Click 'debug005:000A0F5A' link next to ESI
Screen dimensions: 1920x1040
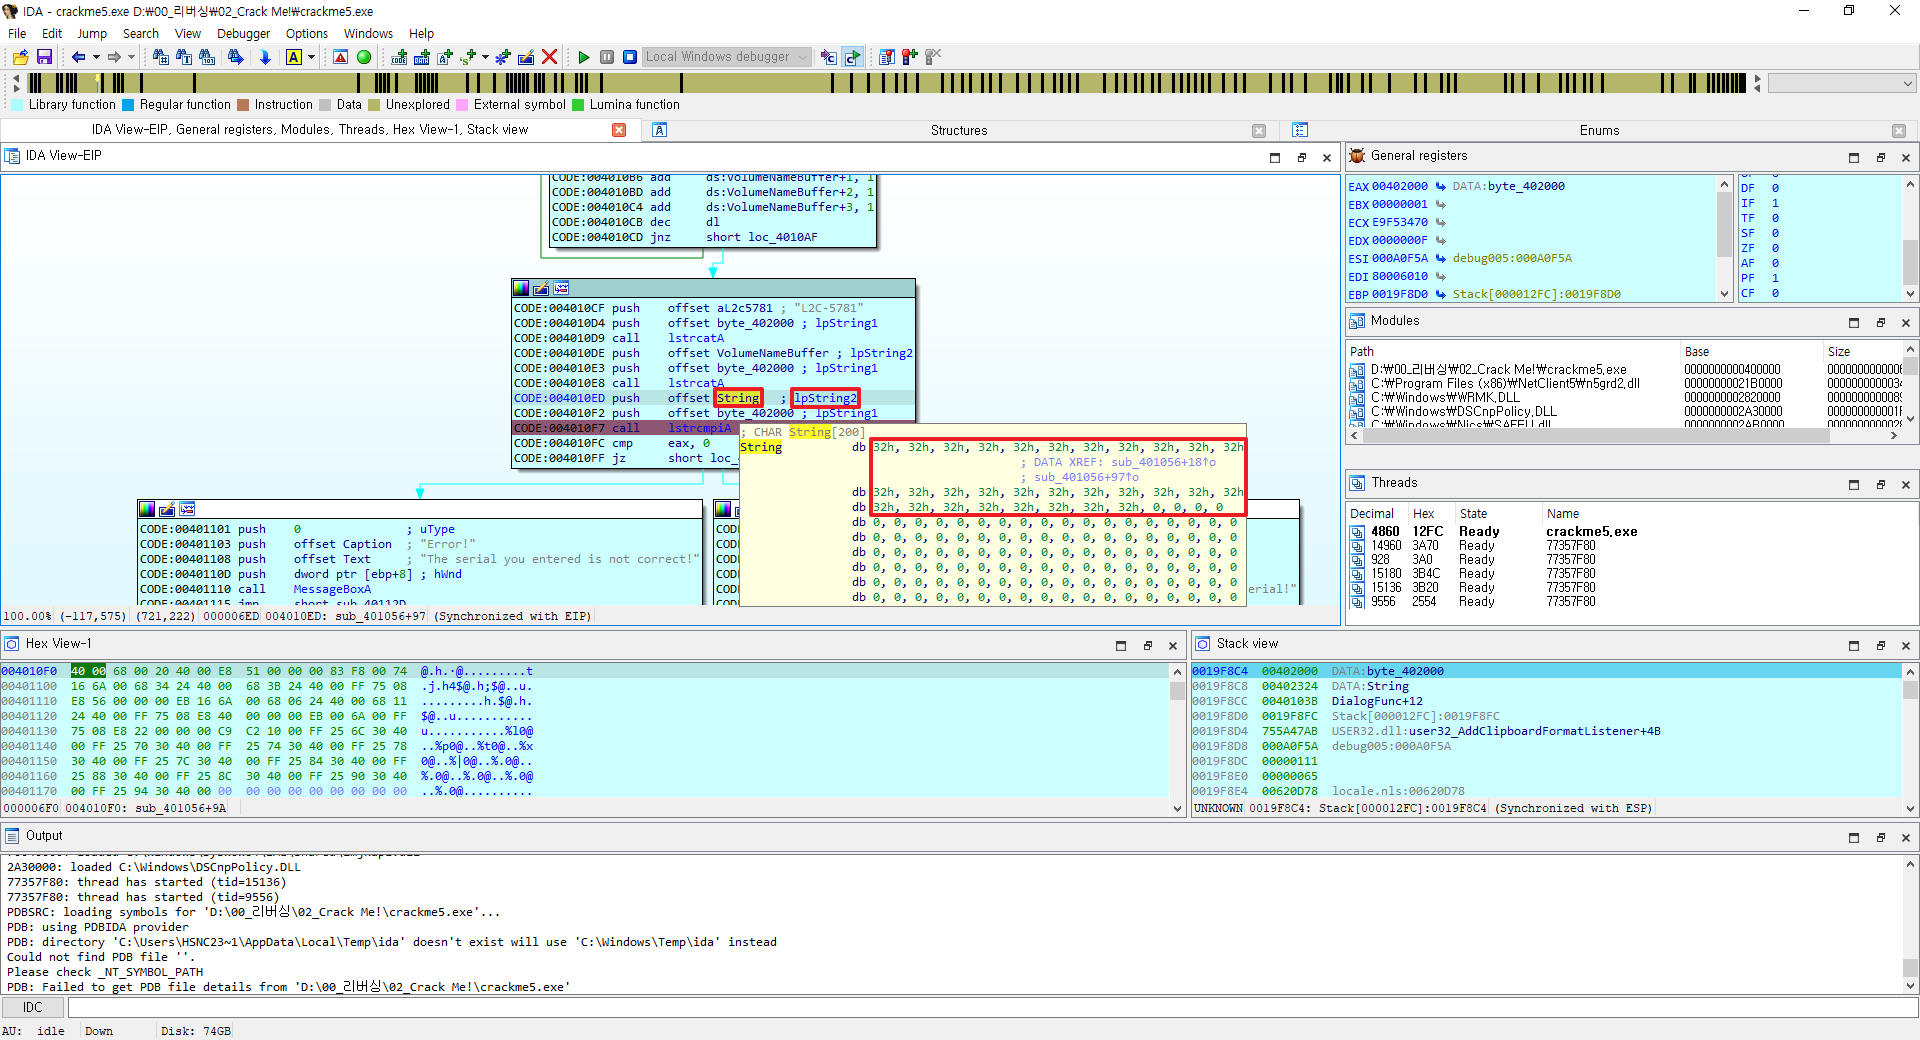(x=1512, y=258)
